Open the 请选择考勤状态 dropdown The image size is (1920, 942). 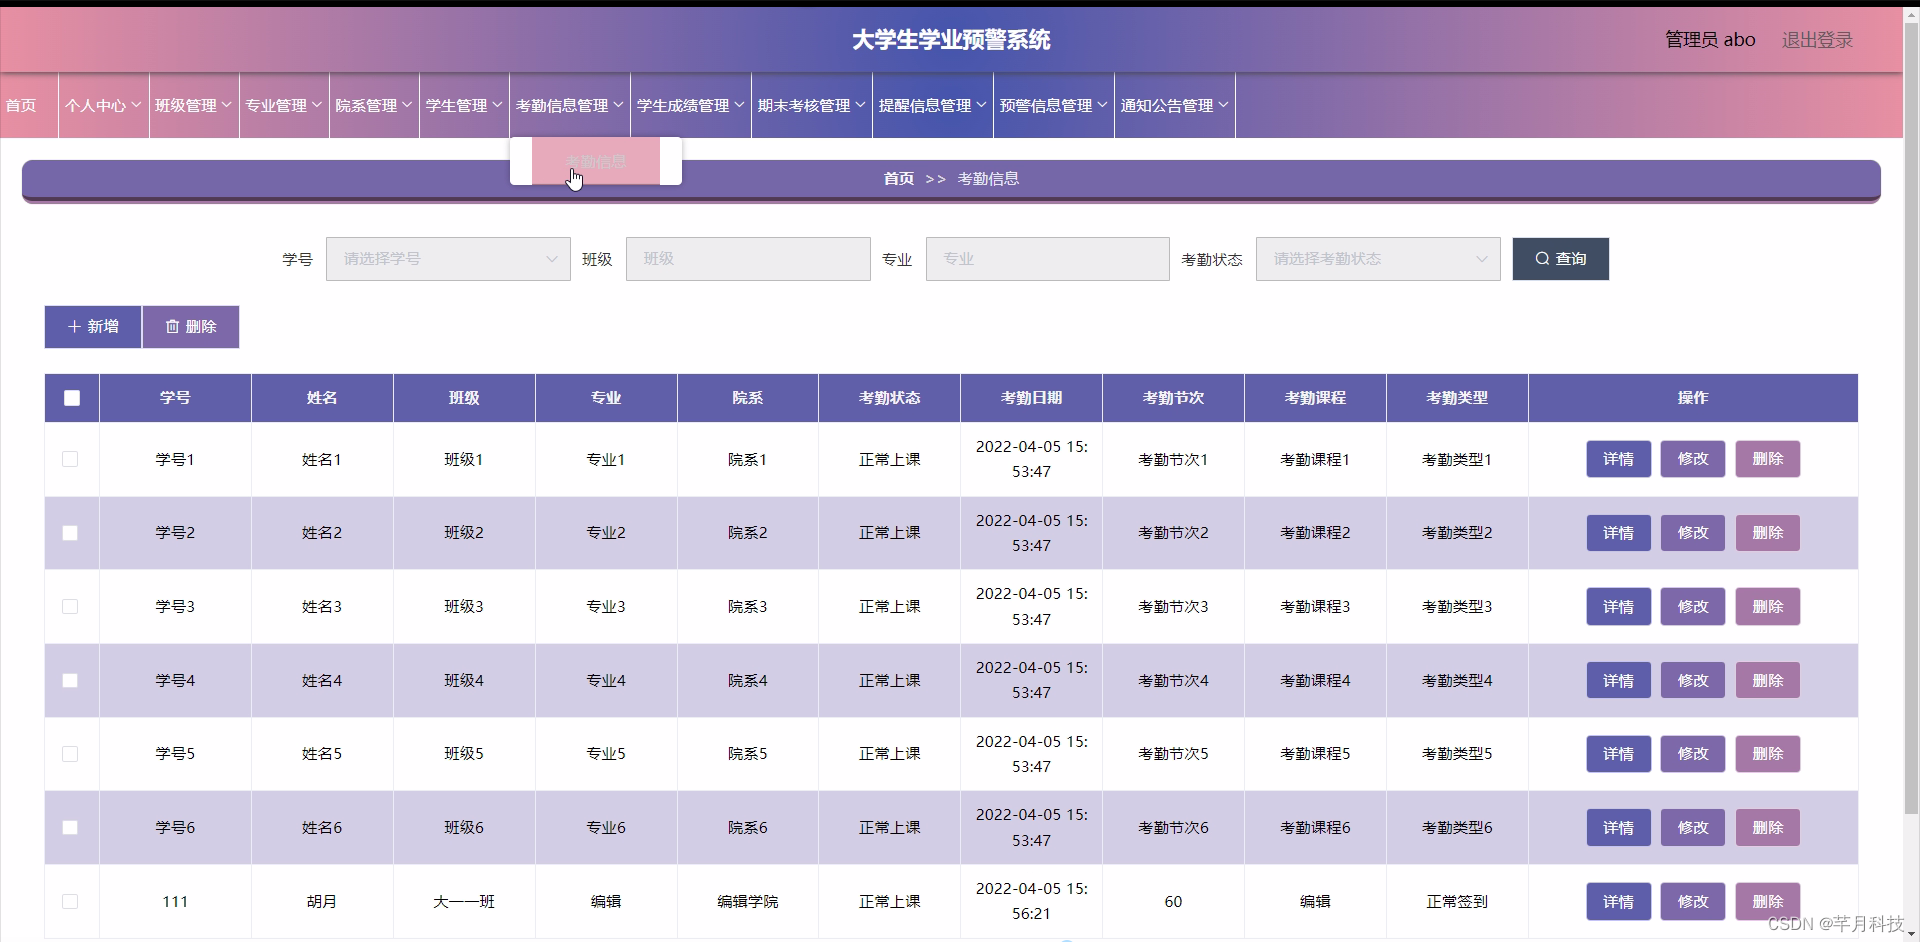[x=1377, y=258]
